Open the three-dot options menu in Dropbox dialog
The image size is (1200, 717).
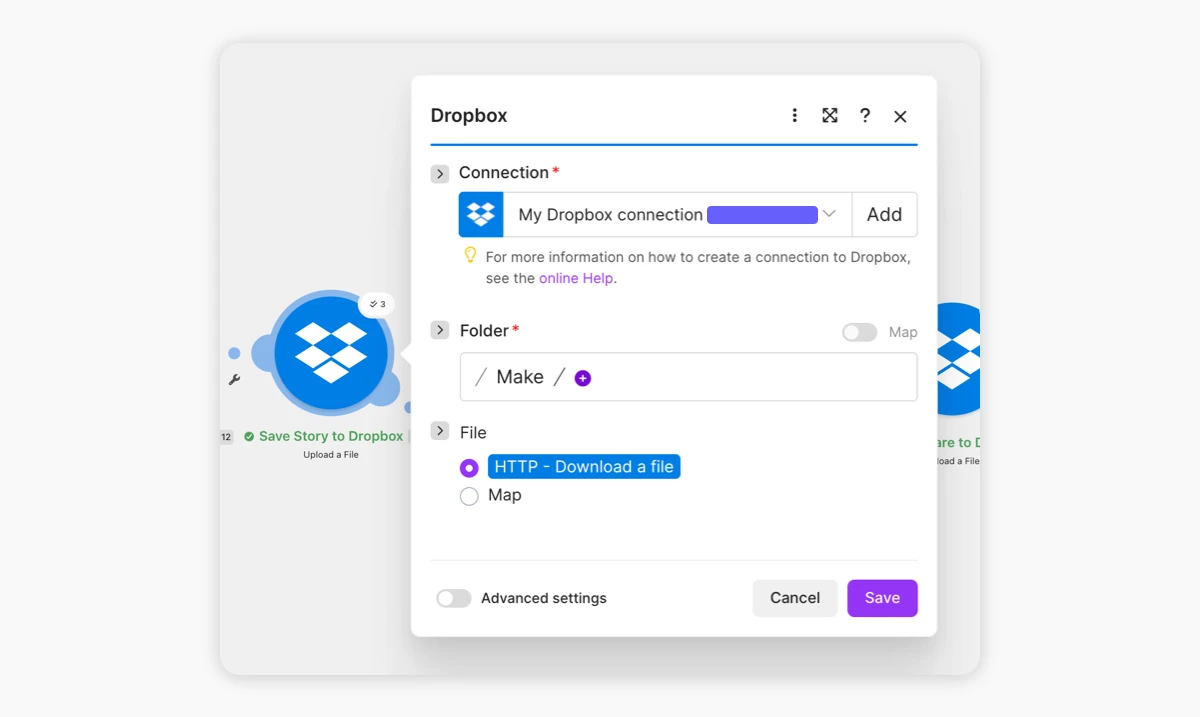coord(795,116)
